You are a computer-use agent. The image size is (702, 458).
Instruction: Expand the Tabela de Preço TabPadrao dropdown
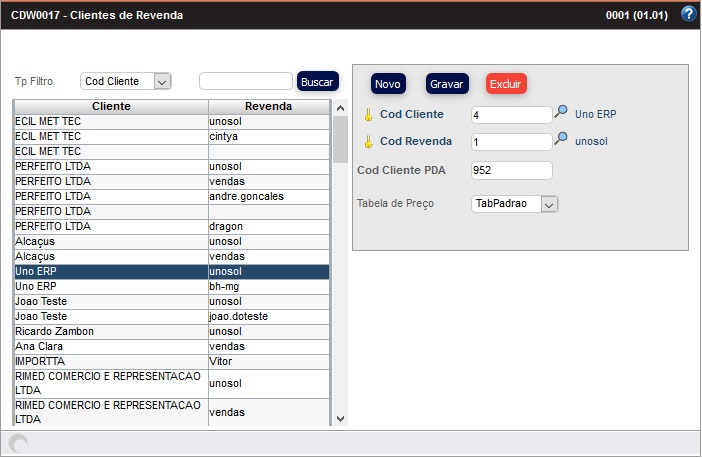(x=514, y=204)
